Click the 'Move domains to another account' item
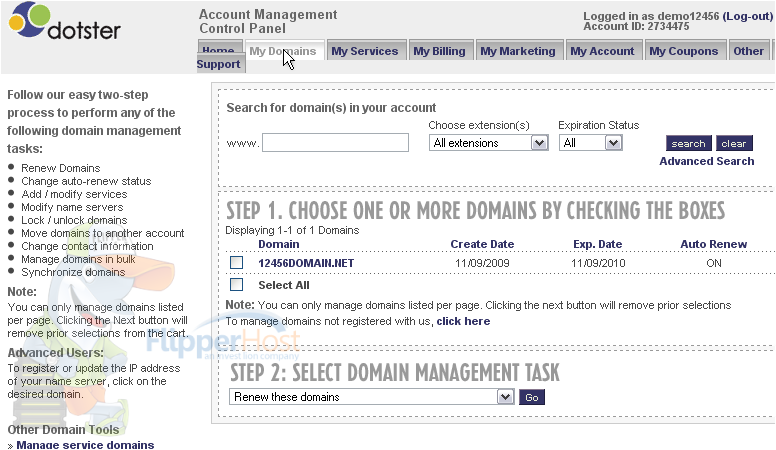This screenshot has height=450, width=776. 102,233
